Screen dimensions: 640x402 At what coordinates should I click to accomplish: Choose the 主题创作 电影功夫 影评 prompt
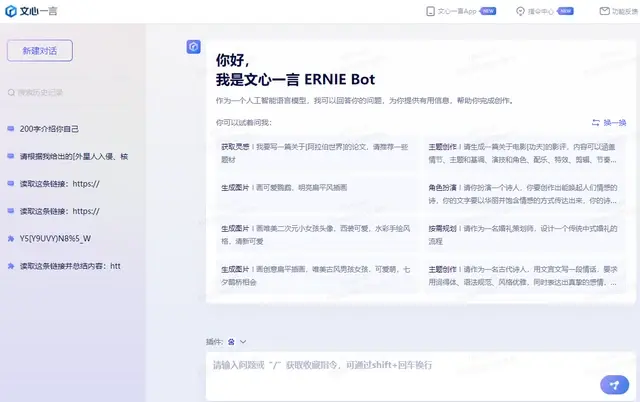pyautogui.click(x=524, y=153)
